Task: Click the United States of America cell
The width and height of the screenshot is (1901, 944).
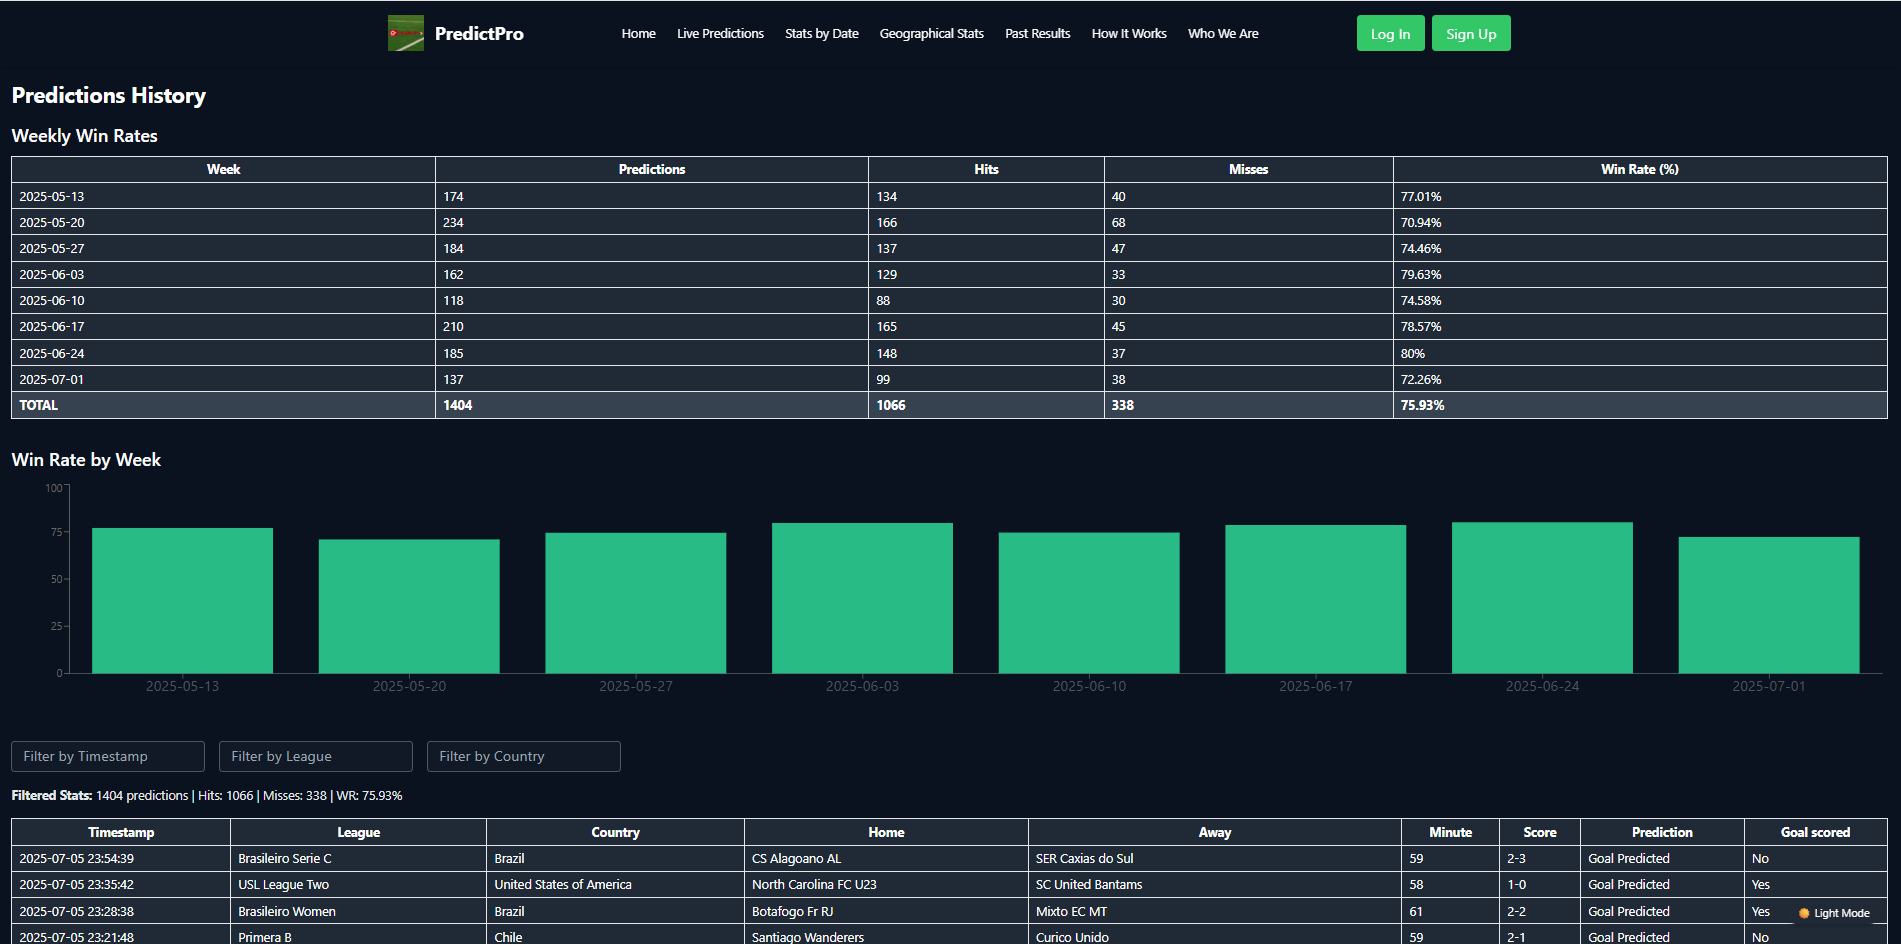Action: pyautogui.click(x=615, y=884)
